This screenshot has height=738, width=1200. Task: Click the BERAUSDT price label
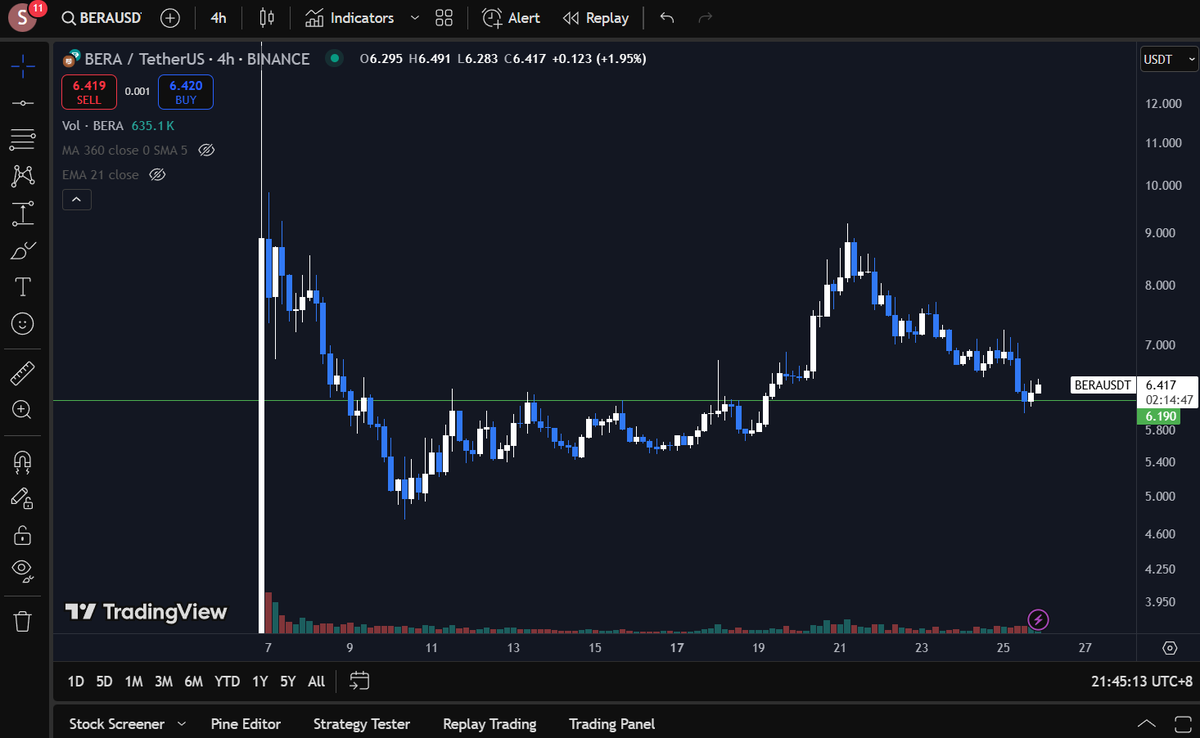[1103, 385]
